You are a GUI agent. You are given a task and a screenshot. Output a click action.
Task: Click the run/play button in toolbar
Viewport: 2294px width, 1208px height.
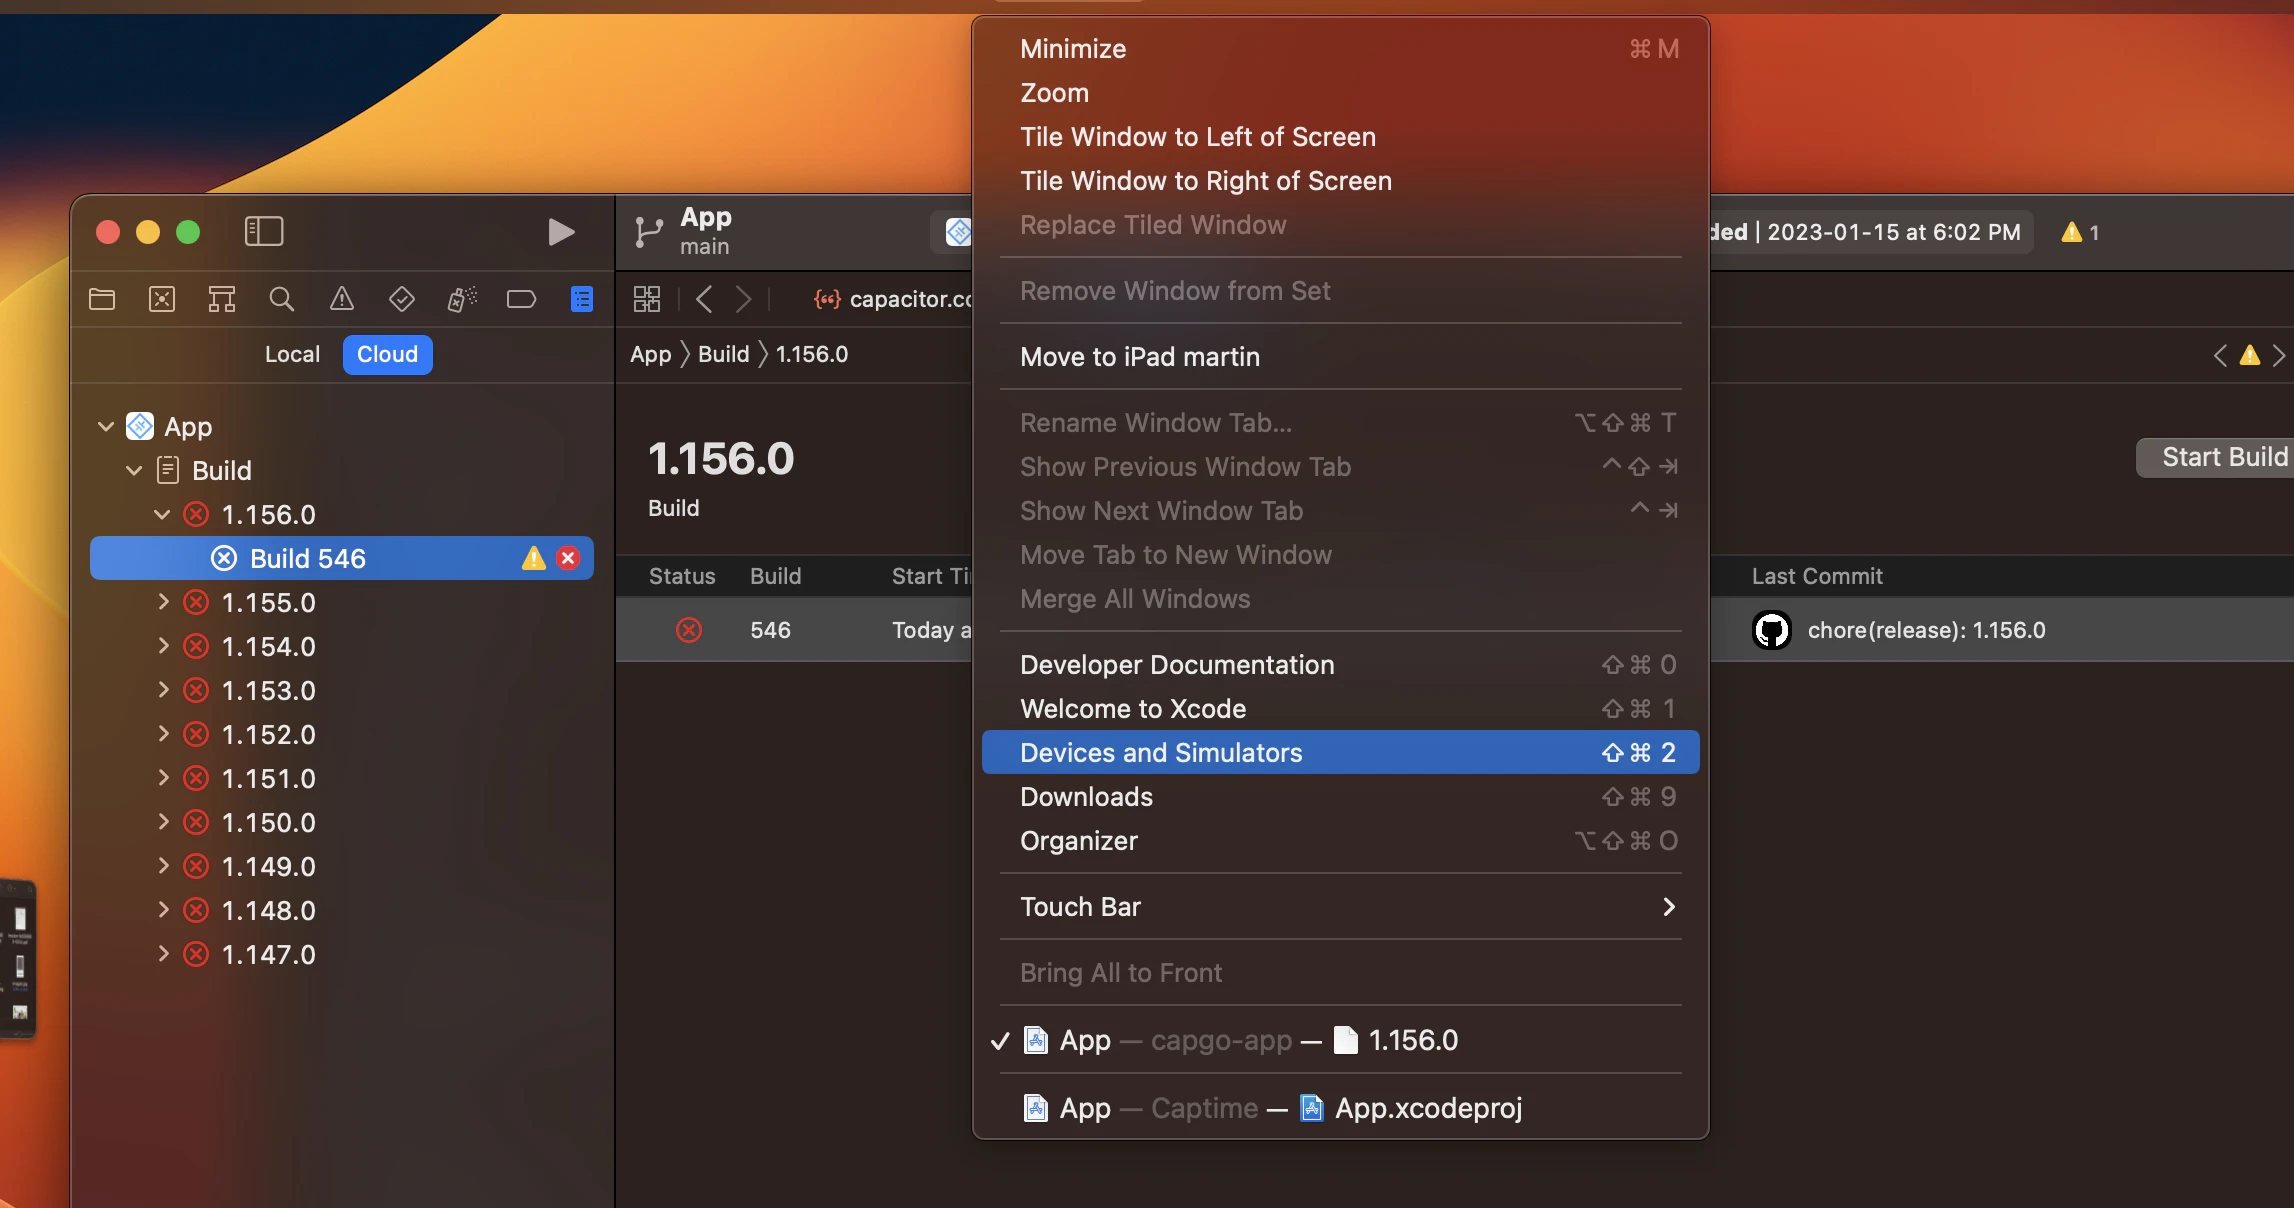(561, 232)
